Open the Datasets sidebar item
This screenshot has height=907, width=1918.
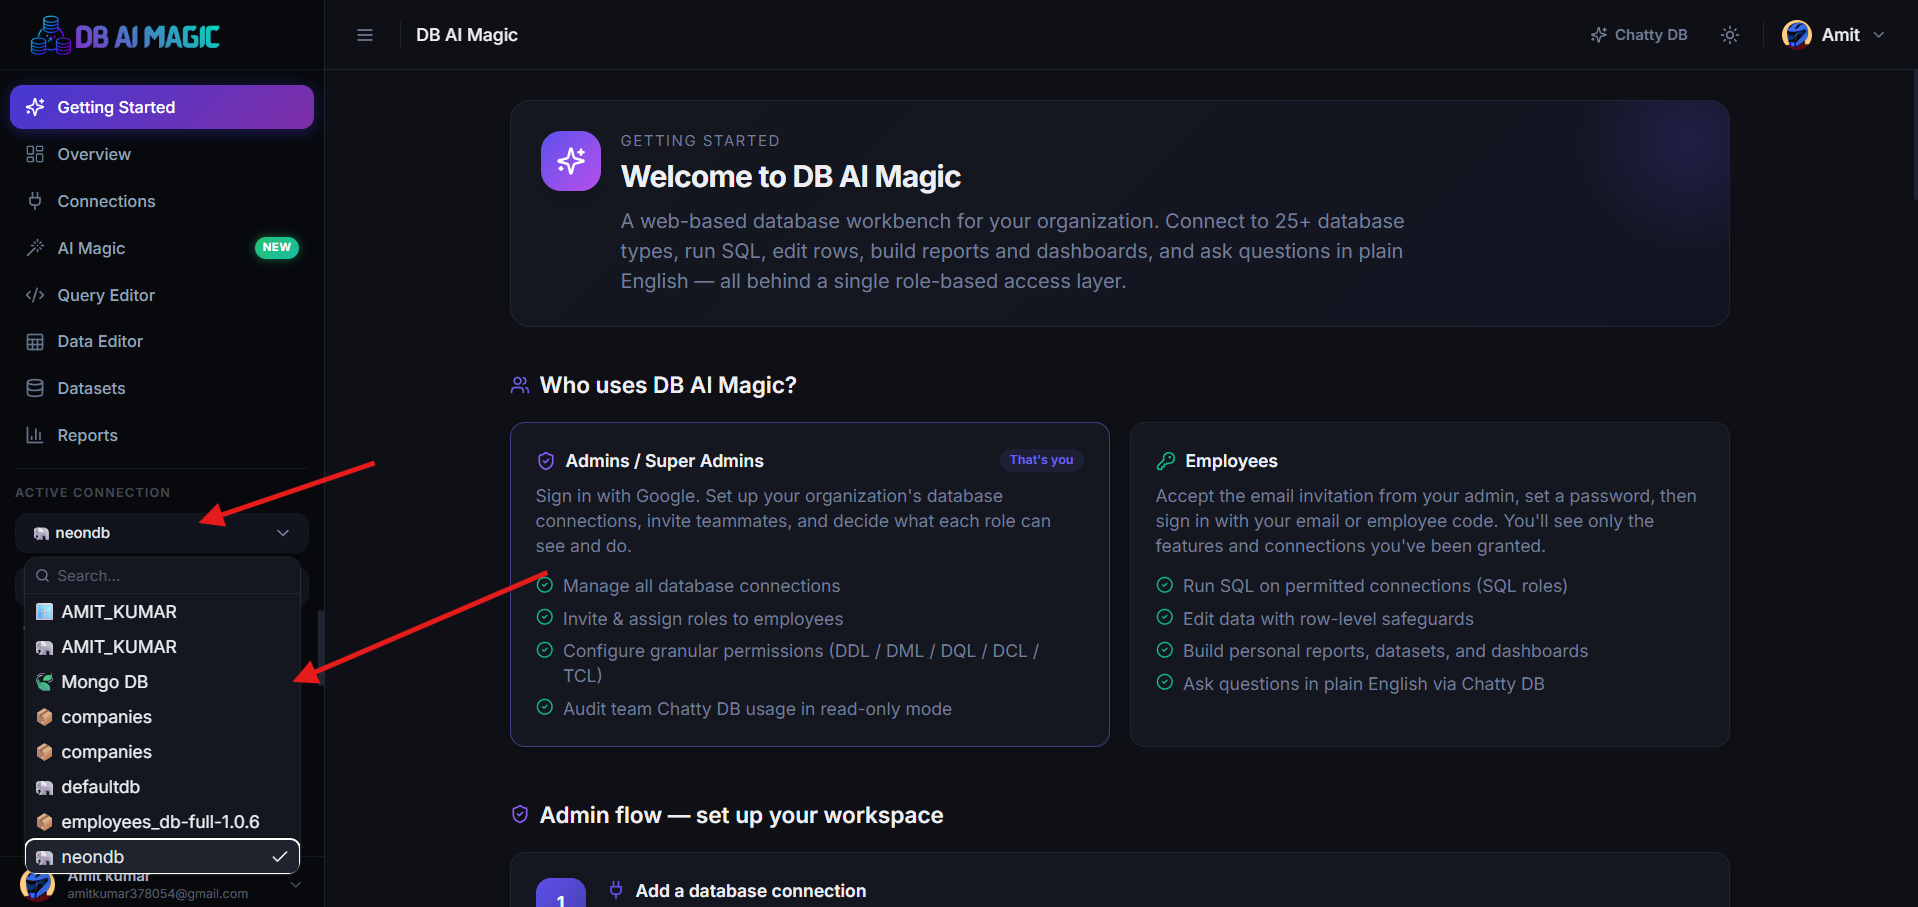click(162, 388)
